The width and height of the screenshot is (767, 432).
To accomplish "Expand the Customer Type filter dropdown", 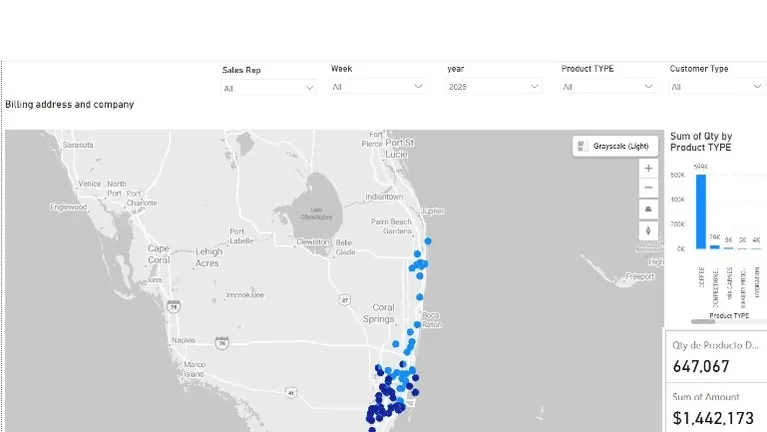I will click(717, 87).
